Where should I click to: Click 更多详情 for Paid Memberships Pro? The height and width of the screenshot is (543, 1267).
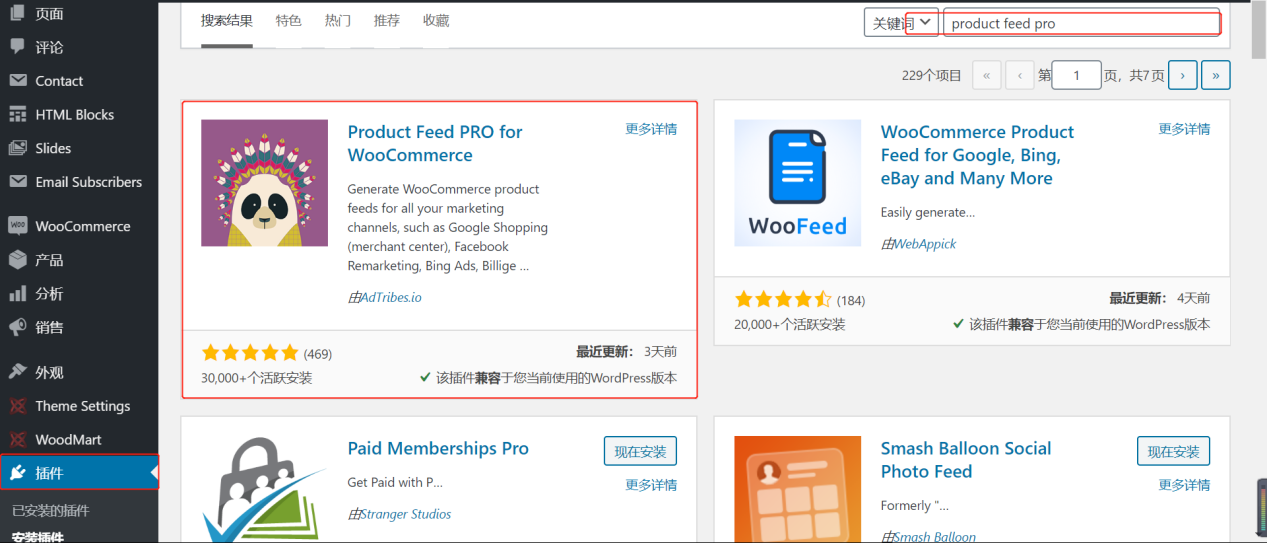(651, 485)
